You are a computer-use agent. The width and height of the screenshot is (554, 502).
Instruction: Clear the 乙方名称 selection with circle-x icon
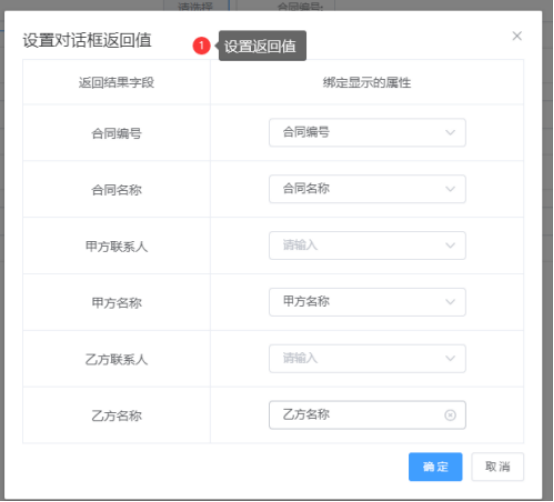click(450, 415)
